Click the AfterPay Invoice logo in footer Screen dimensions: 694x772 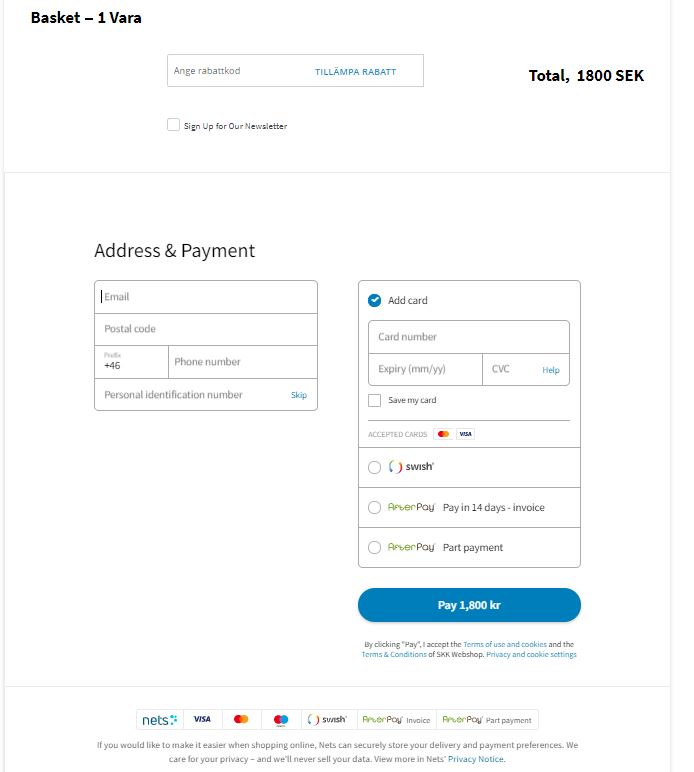click(x=396, y=720)
